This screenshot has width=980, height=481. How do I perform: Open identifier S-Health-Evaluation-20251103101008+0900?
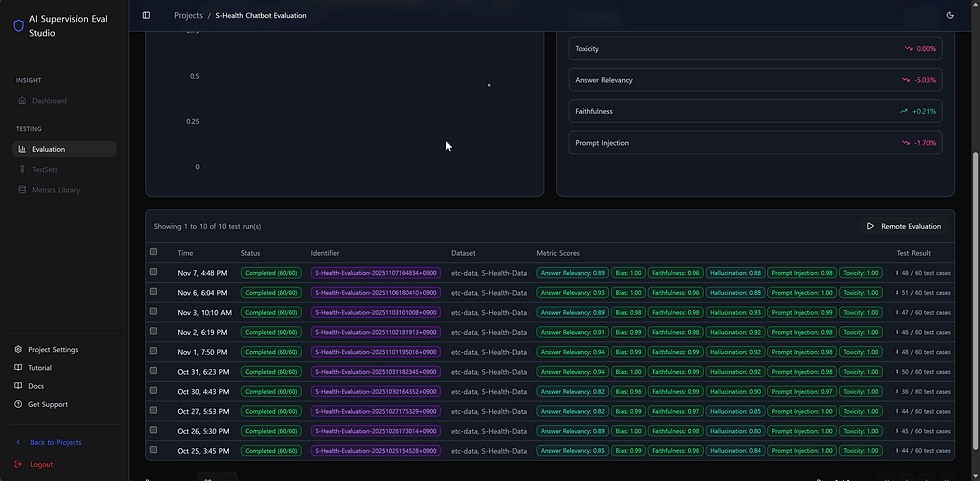point(376,312)
